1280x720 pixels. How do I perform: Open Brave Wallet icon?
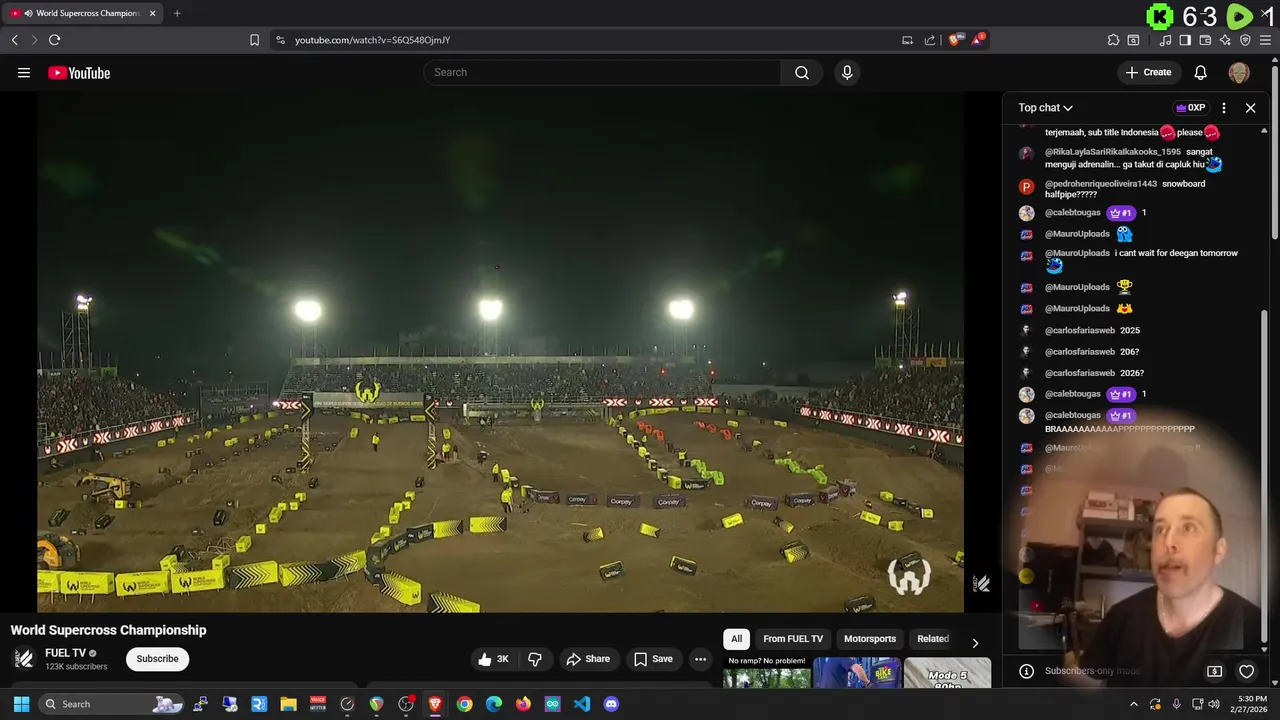point(1205,40)
